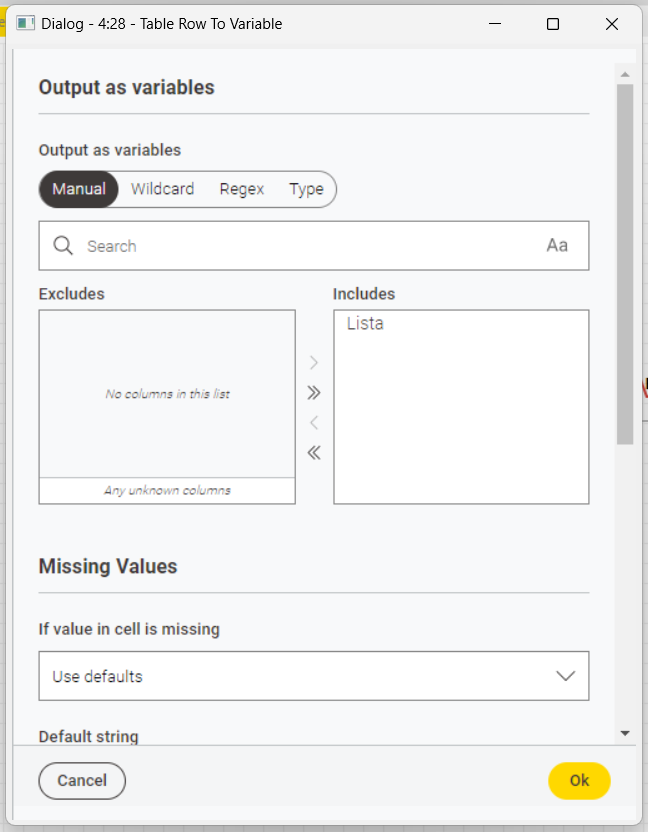Click the scrollbar up arrow

pyautogui.click(x=625, y=75)
